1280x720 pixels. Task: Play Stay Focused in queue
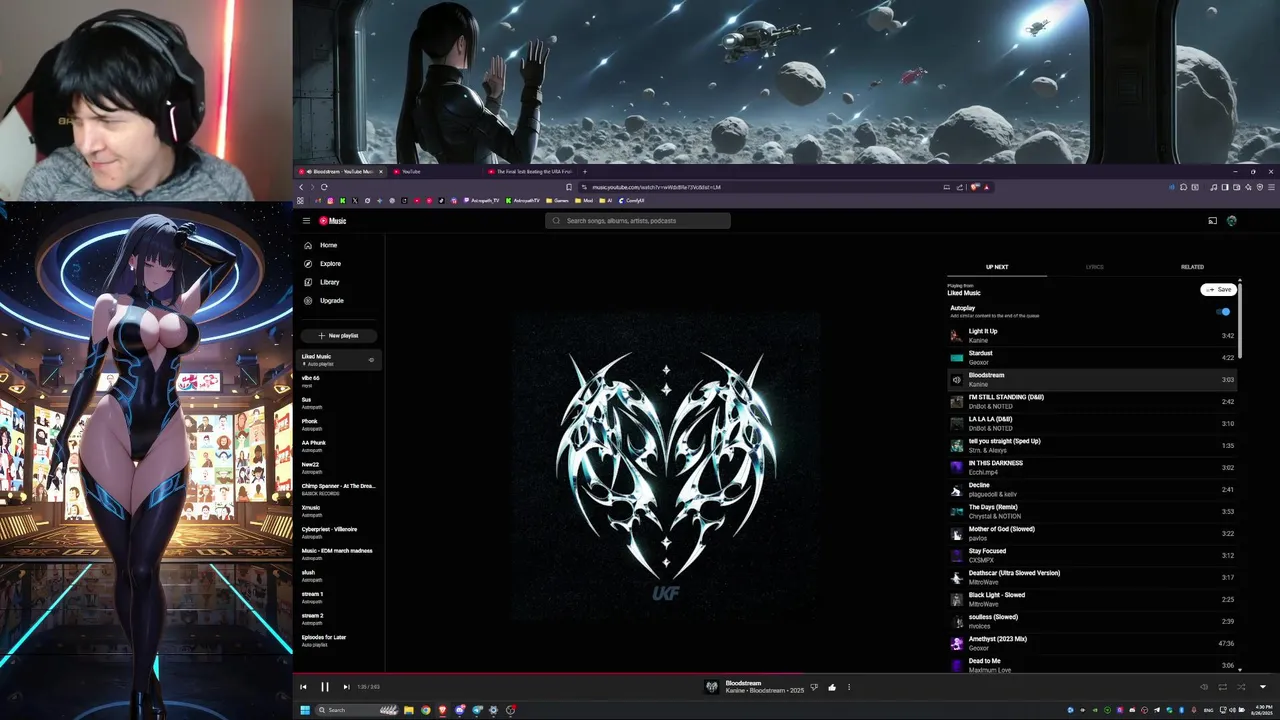[1092, 556]
